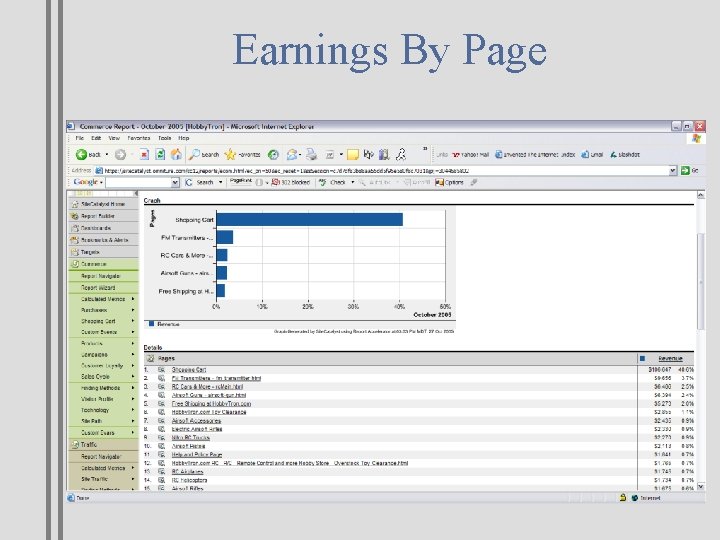Click the Gmail links bar shortcut

[x=592, y=155]
